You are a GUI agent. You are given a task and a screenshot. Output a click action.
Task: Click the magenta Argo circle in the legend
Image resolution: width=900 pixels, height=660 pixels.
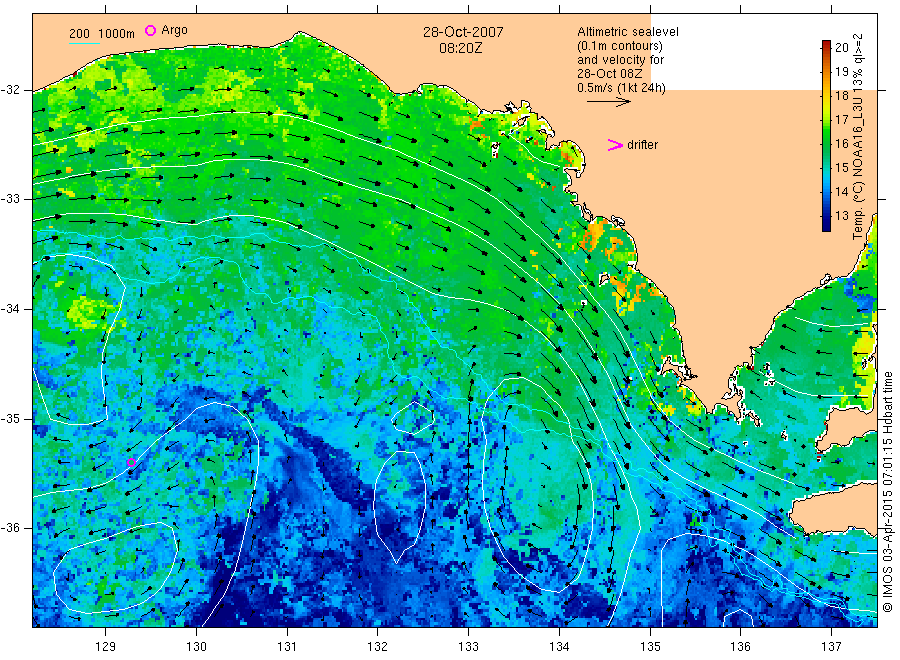[x=150, y=30]
